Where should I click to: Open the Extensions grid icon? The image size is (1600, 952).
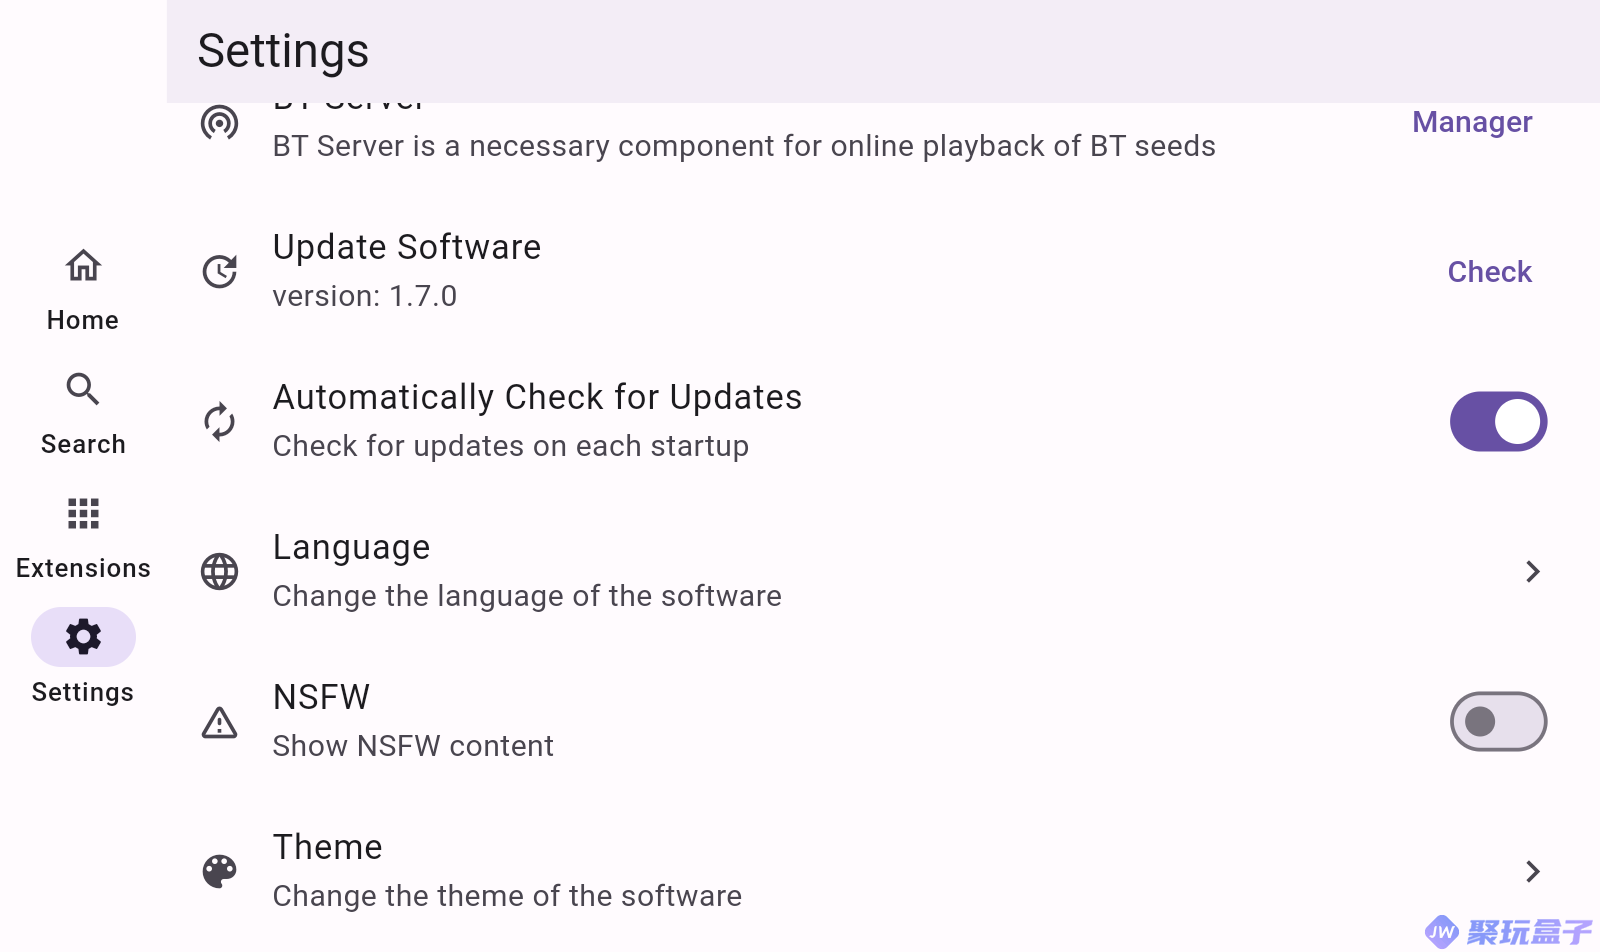click(x=83, y=513)
